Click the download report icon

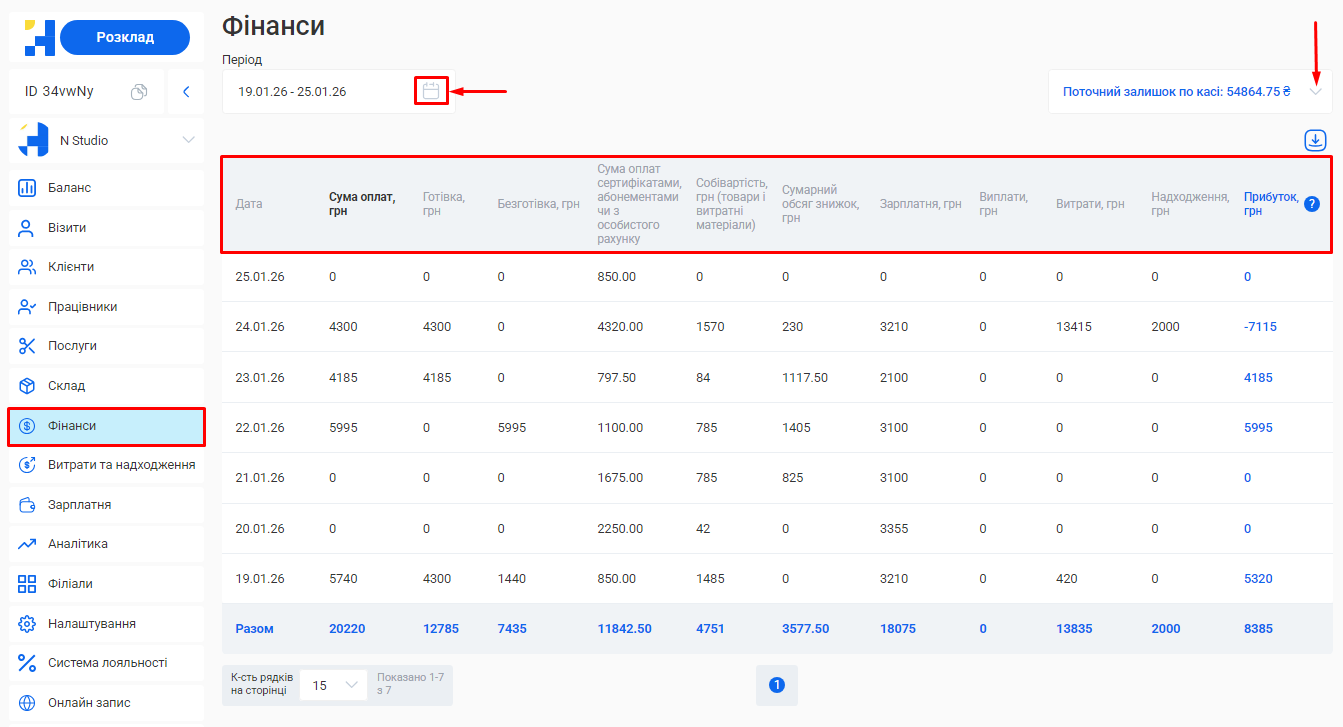tap(1314, 141)
